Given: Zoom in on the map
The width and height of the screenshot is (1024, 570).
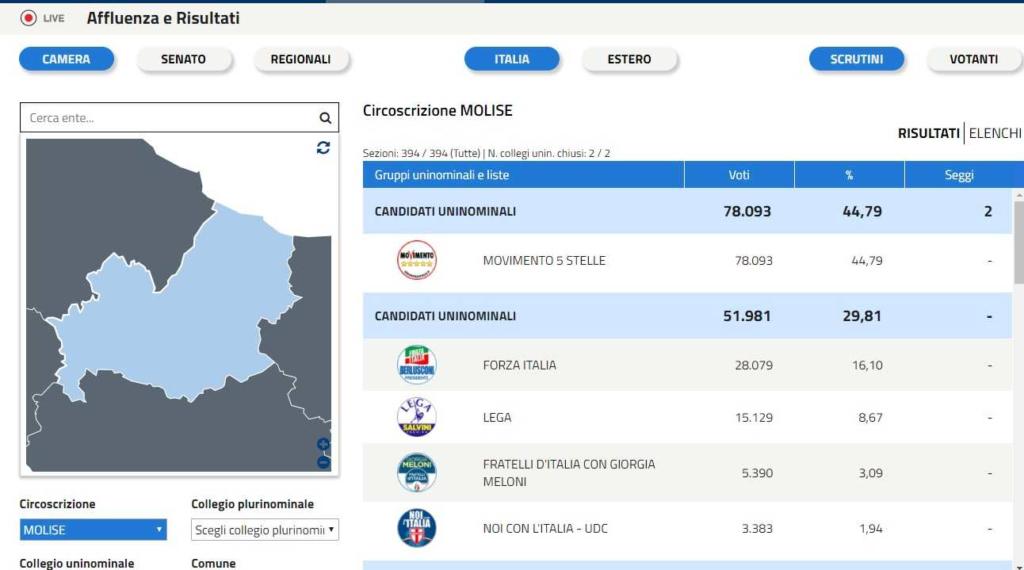Looking at the screenshot, I should (323, 444).
